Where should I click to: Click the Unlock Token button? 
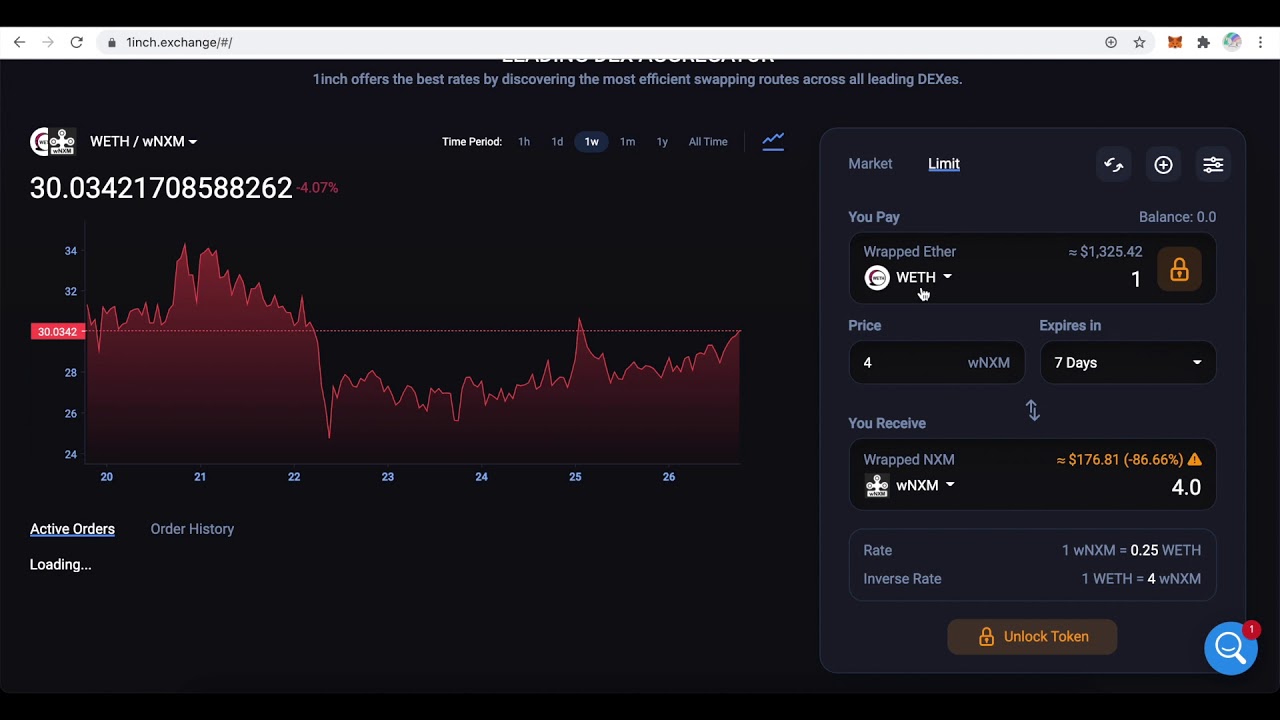click(x=1032, y=637)
